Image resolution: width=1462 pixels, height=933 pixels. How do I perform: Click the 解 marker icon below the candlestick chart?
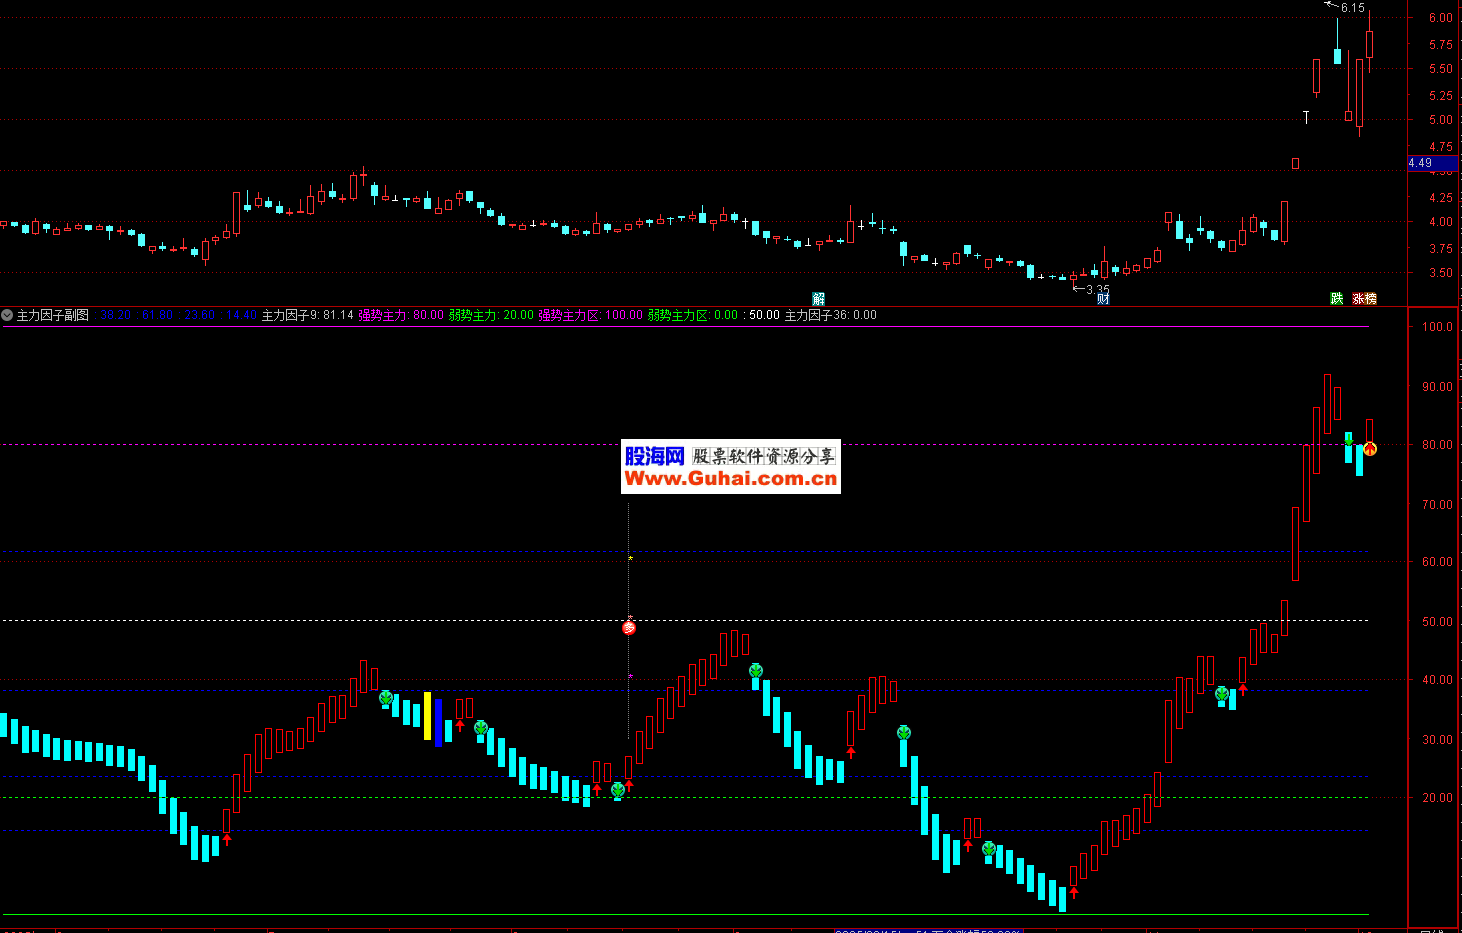(x=819, y=299)
